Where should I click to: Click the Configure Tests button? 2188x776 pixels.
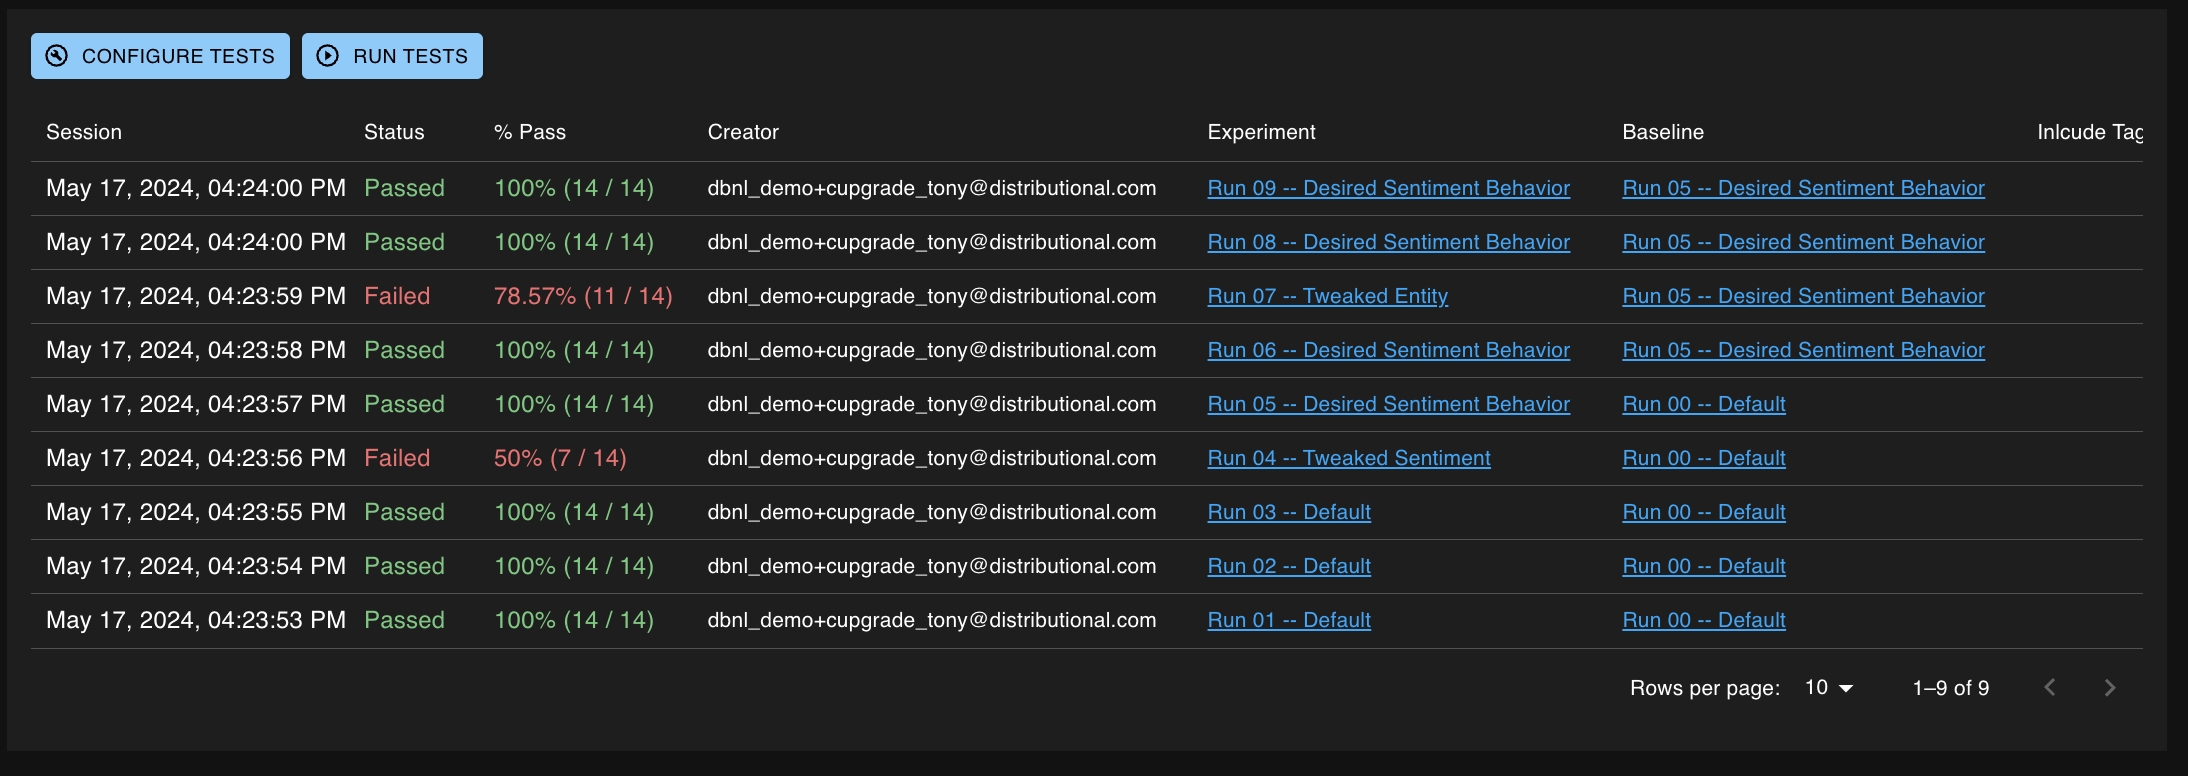pyautogui.click(x=160, y=56)
